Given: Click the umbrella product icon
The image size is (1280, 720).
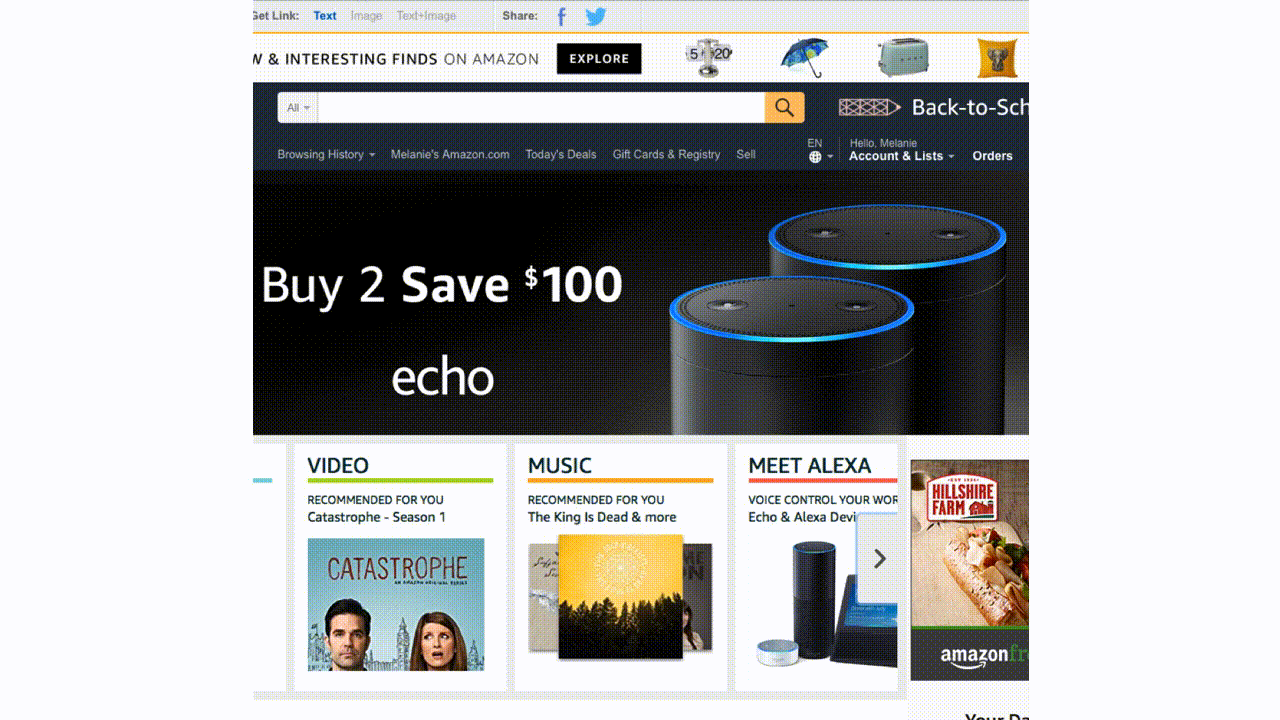Looking at the screenshot, I should [805, 57].
